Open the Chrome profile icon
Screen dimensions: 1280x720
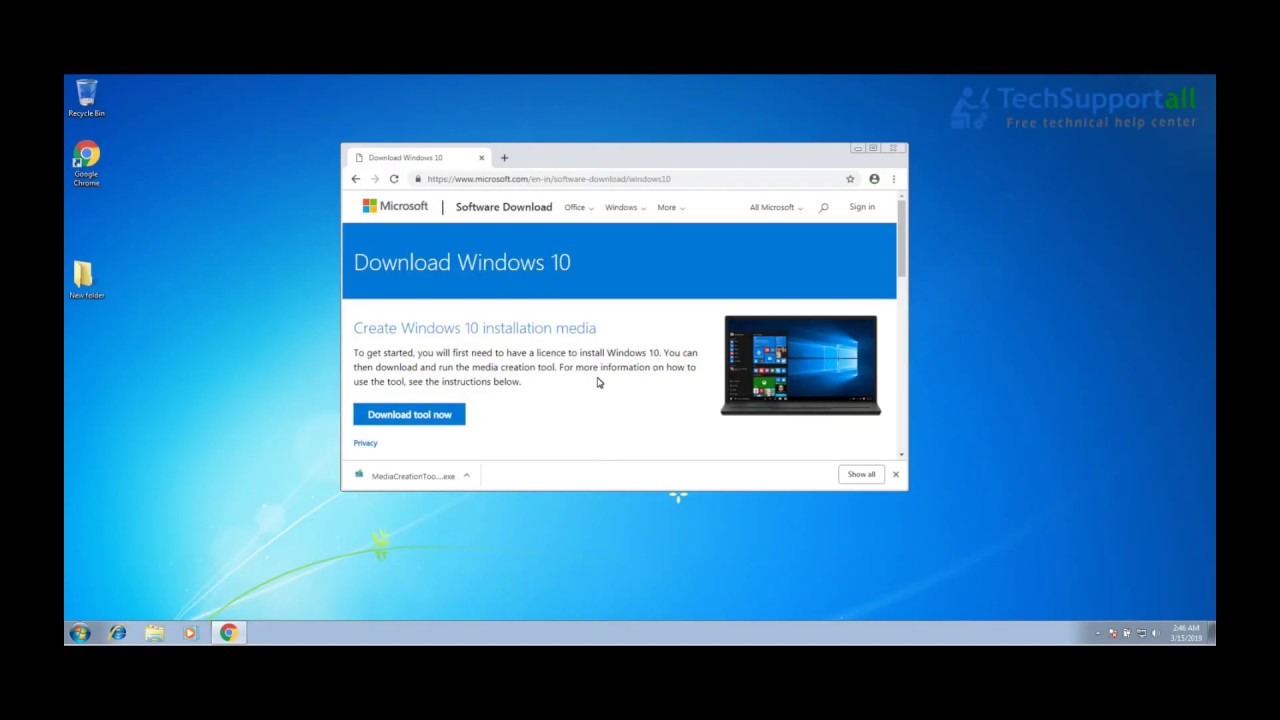[874, 179]
